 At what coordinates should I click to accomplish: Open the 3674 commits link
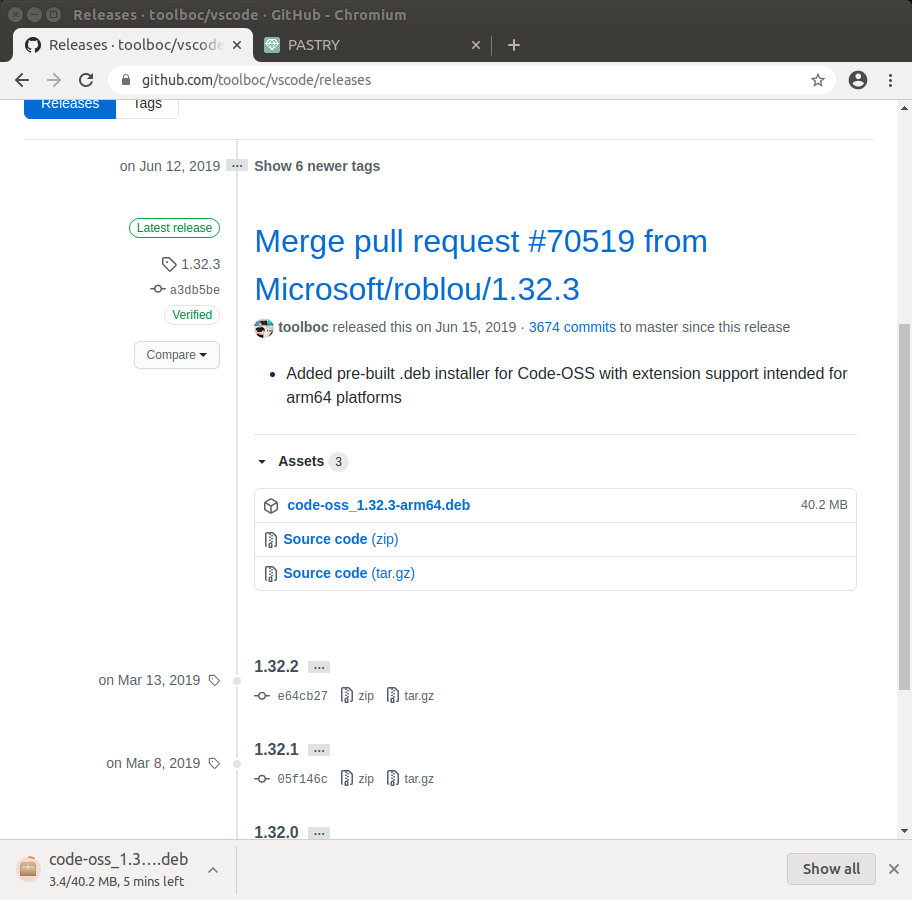(572, 327)
